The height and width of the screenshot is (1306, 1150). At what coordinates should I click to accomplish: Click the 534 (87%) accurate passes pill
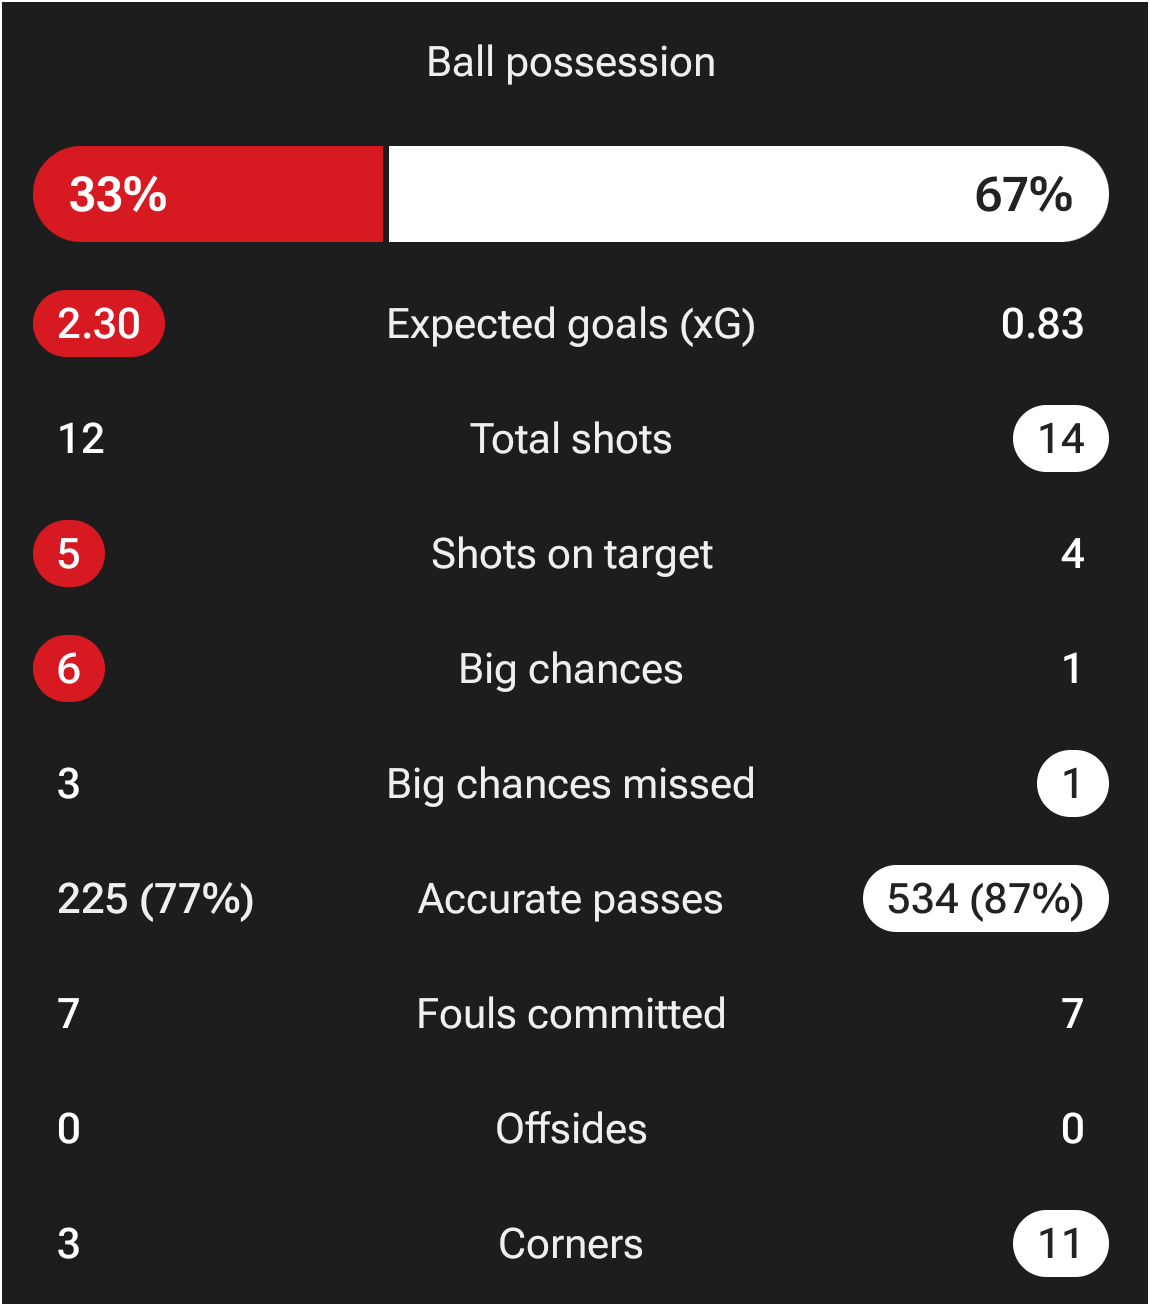[x=985, y=899]
